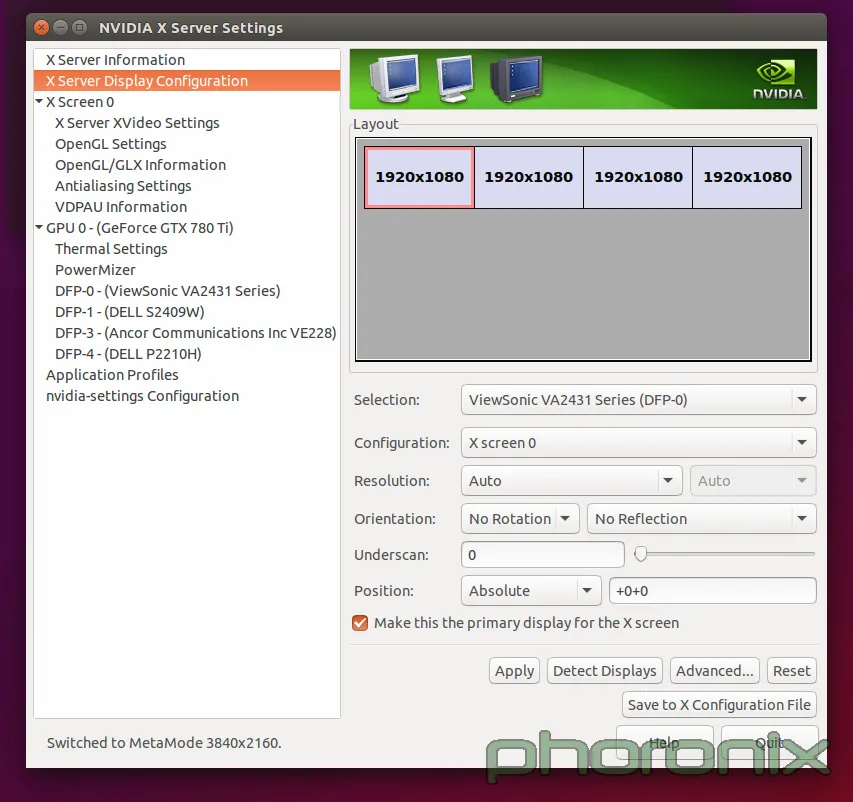This screenshot has height=802, width=853.
Task: Open OpenGL/GLX Information page
Action: pyautogui.click(x=140, y=165)
